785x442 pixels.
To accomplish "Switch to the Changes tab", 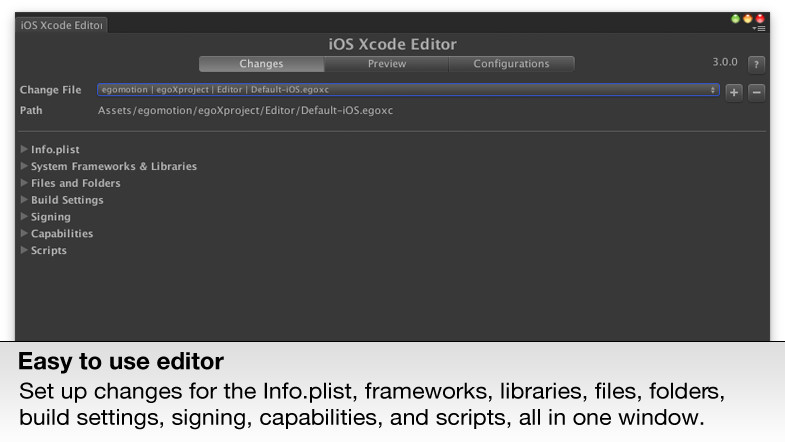I will pos(261,64).
